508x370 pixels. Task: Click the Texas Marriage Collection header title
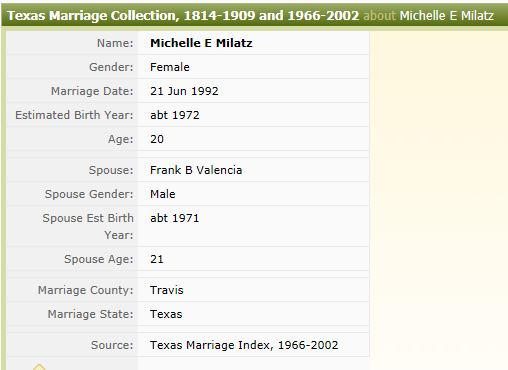pos(183,16)
